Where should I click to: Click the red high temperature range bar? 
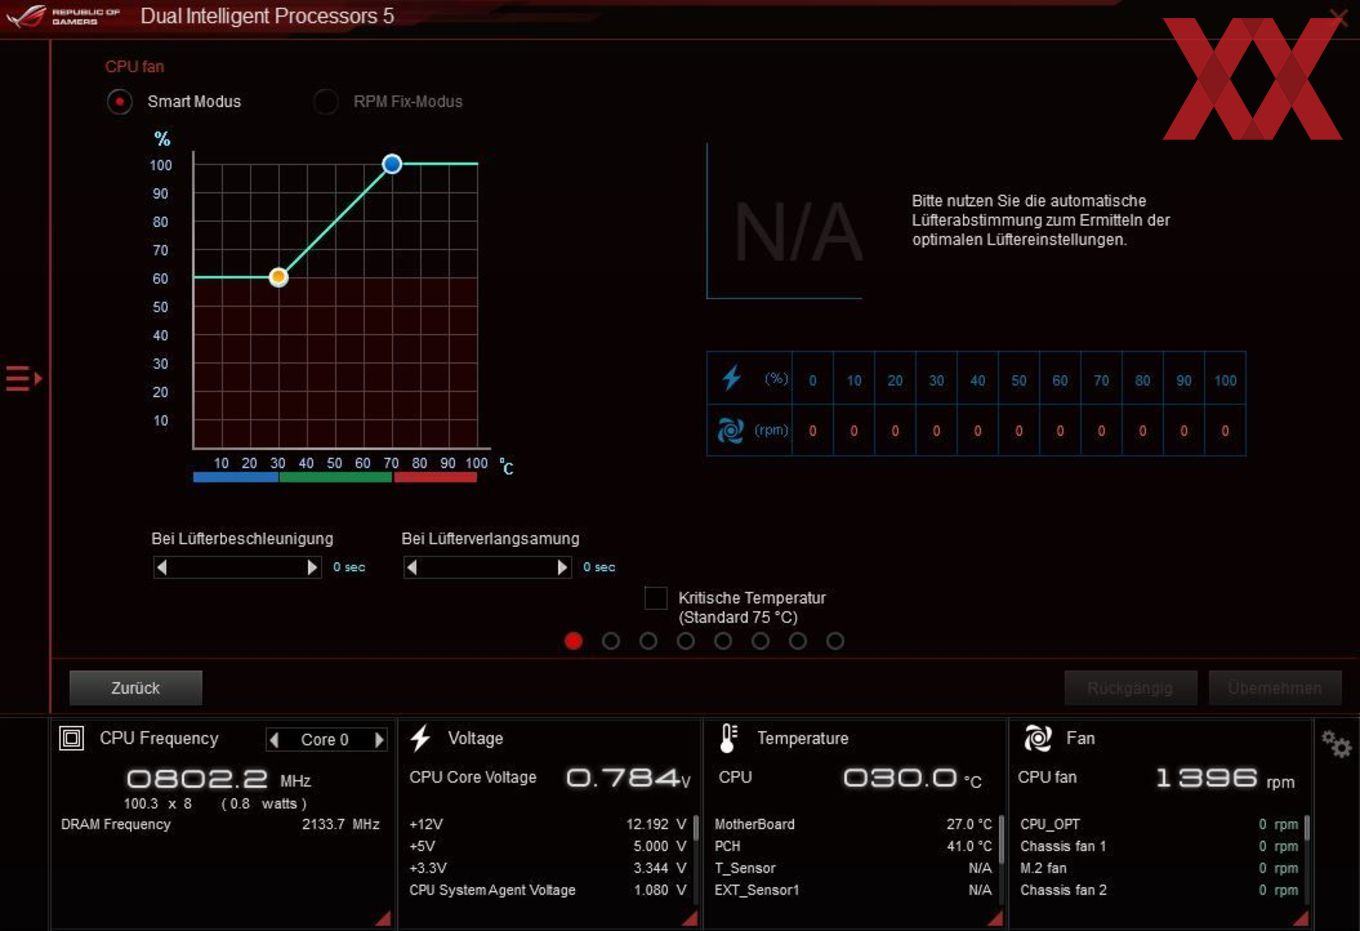point(435,477)
